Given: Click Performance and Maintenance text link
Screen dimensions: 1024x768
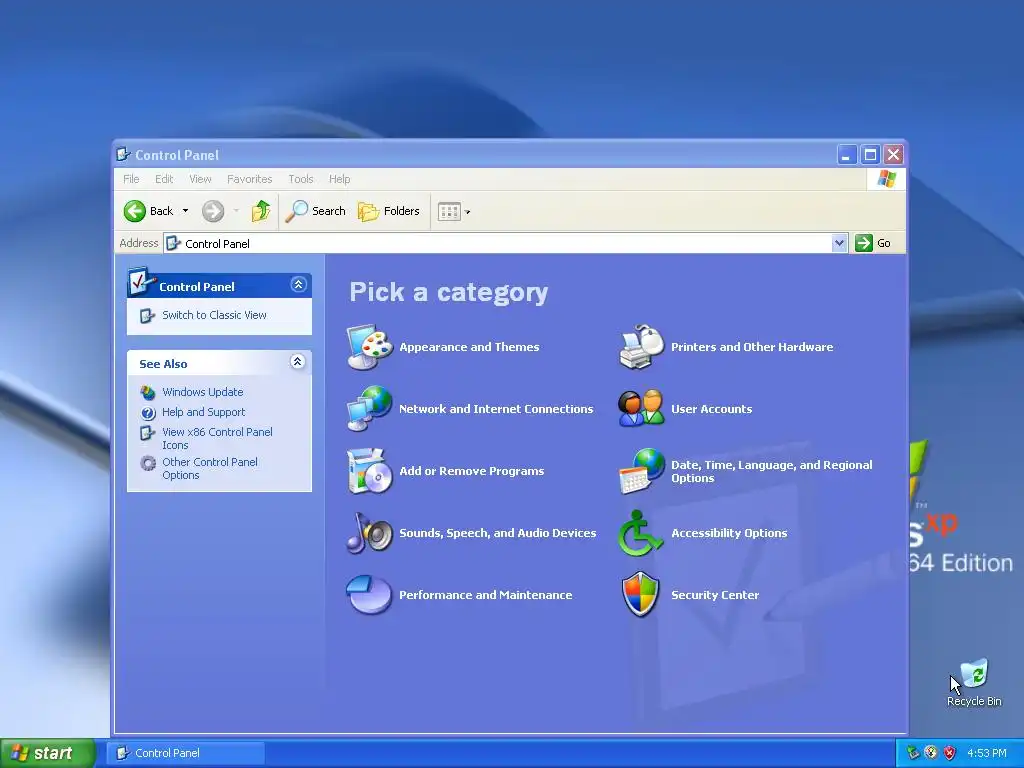Looking at the screenshot, I should click(x=486, y=596).
